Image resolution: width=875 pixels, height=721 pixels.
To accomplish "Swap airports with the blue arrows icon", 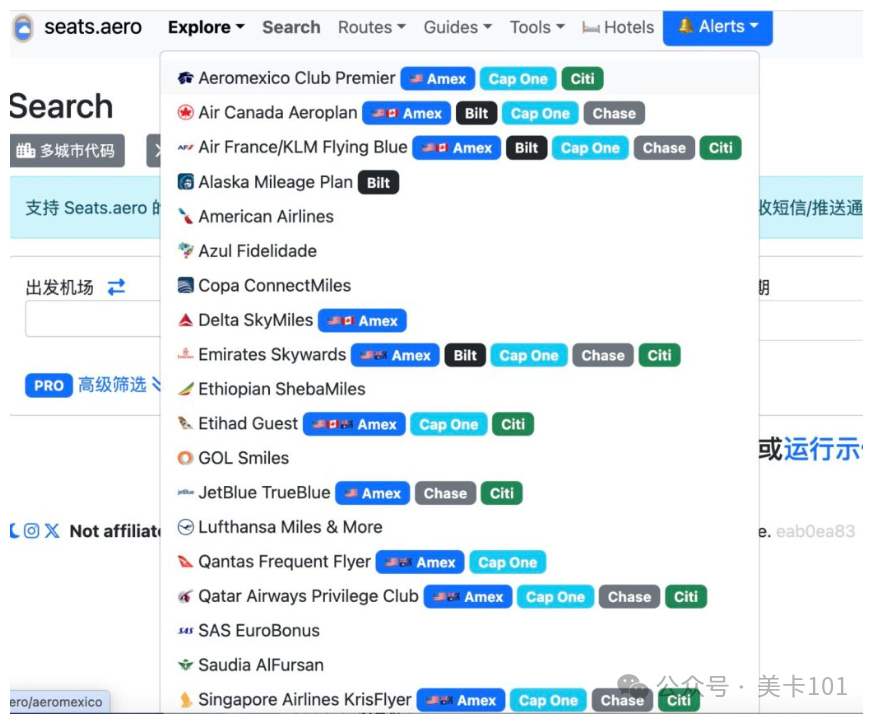I will (116, 287).
